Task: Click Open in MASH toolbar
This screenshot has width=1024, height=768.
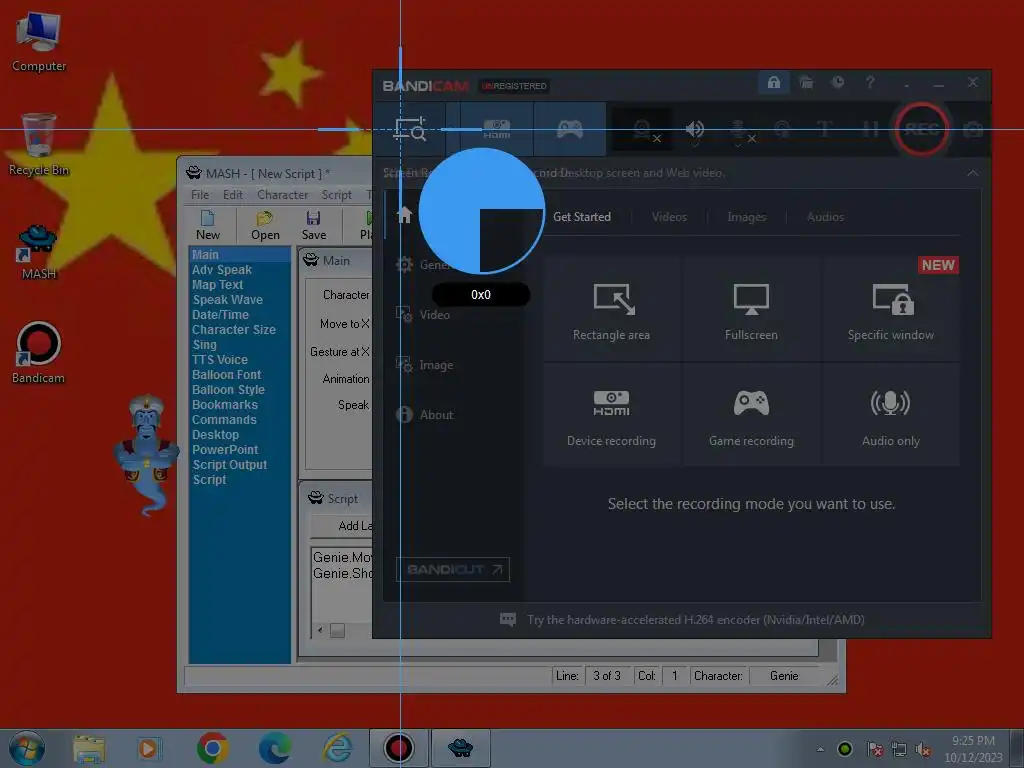Action: click(265, 225)
